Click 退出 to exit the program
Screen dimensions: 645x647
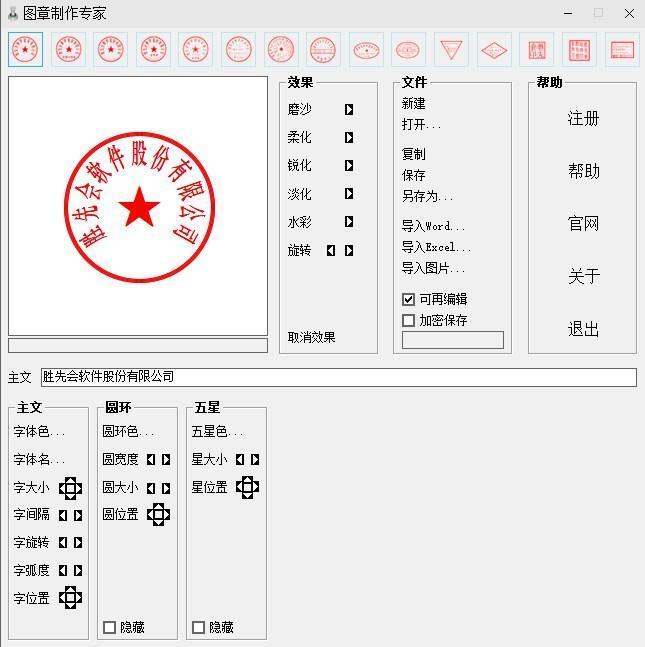pyautogui.click(x=583, y=329)
